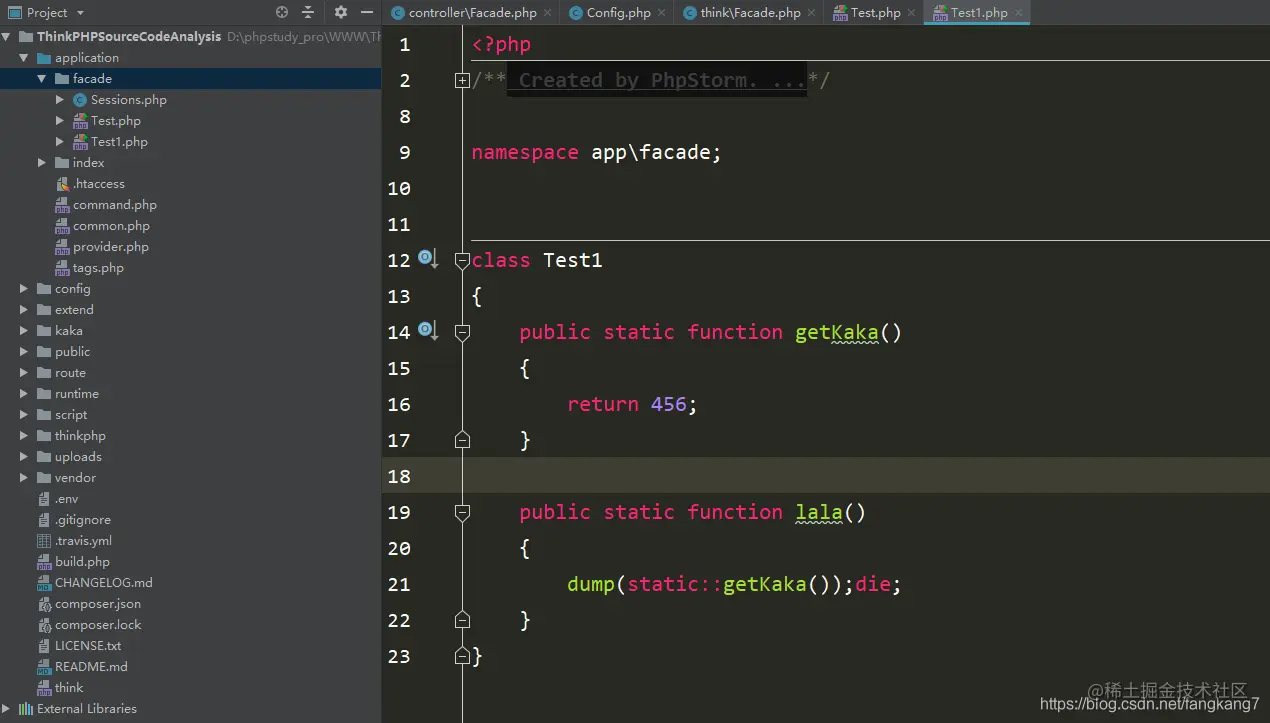Image resolution: width=1270 pixels, height=723 pixels.
Task: Close the think\Facade.php tab
Action: point(811,13)
